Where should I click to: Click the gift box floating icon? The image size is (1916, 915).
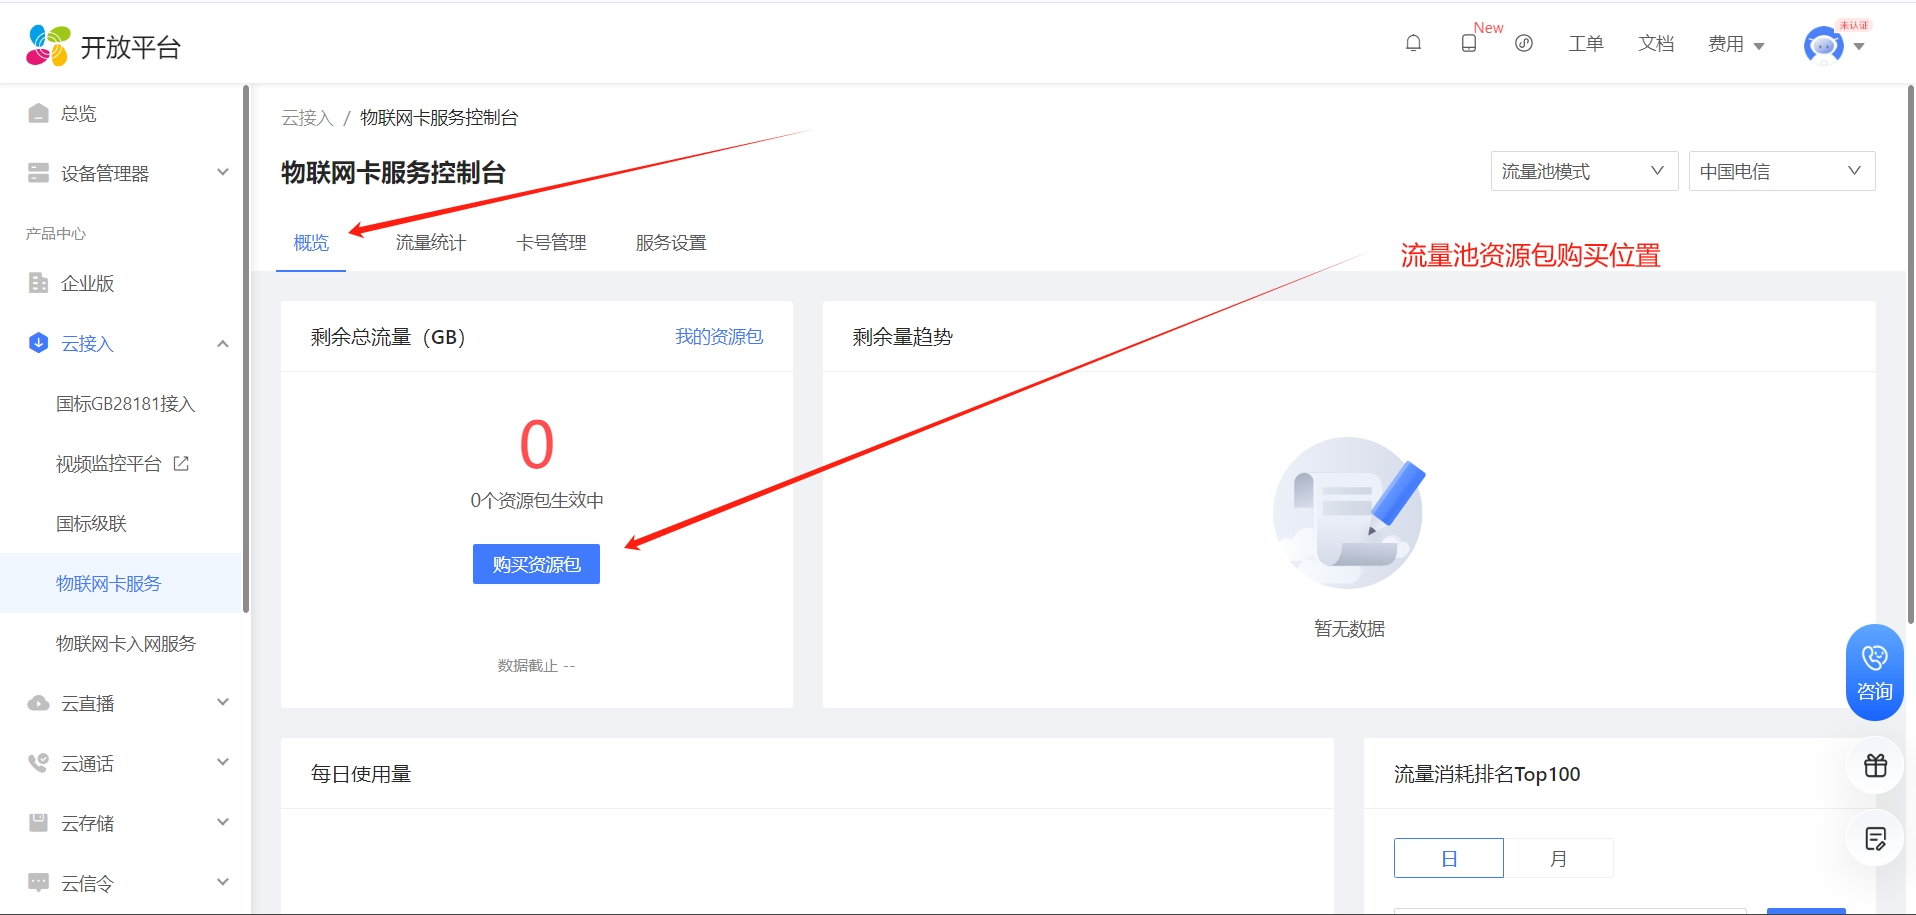[x=1875, y=766]
